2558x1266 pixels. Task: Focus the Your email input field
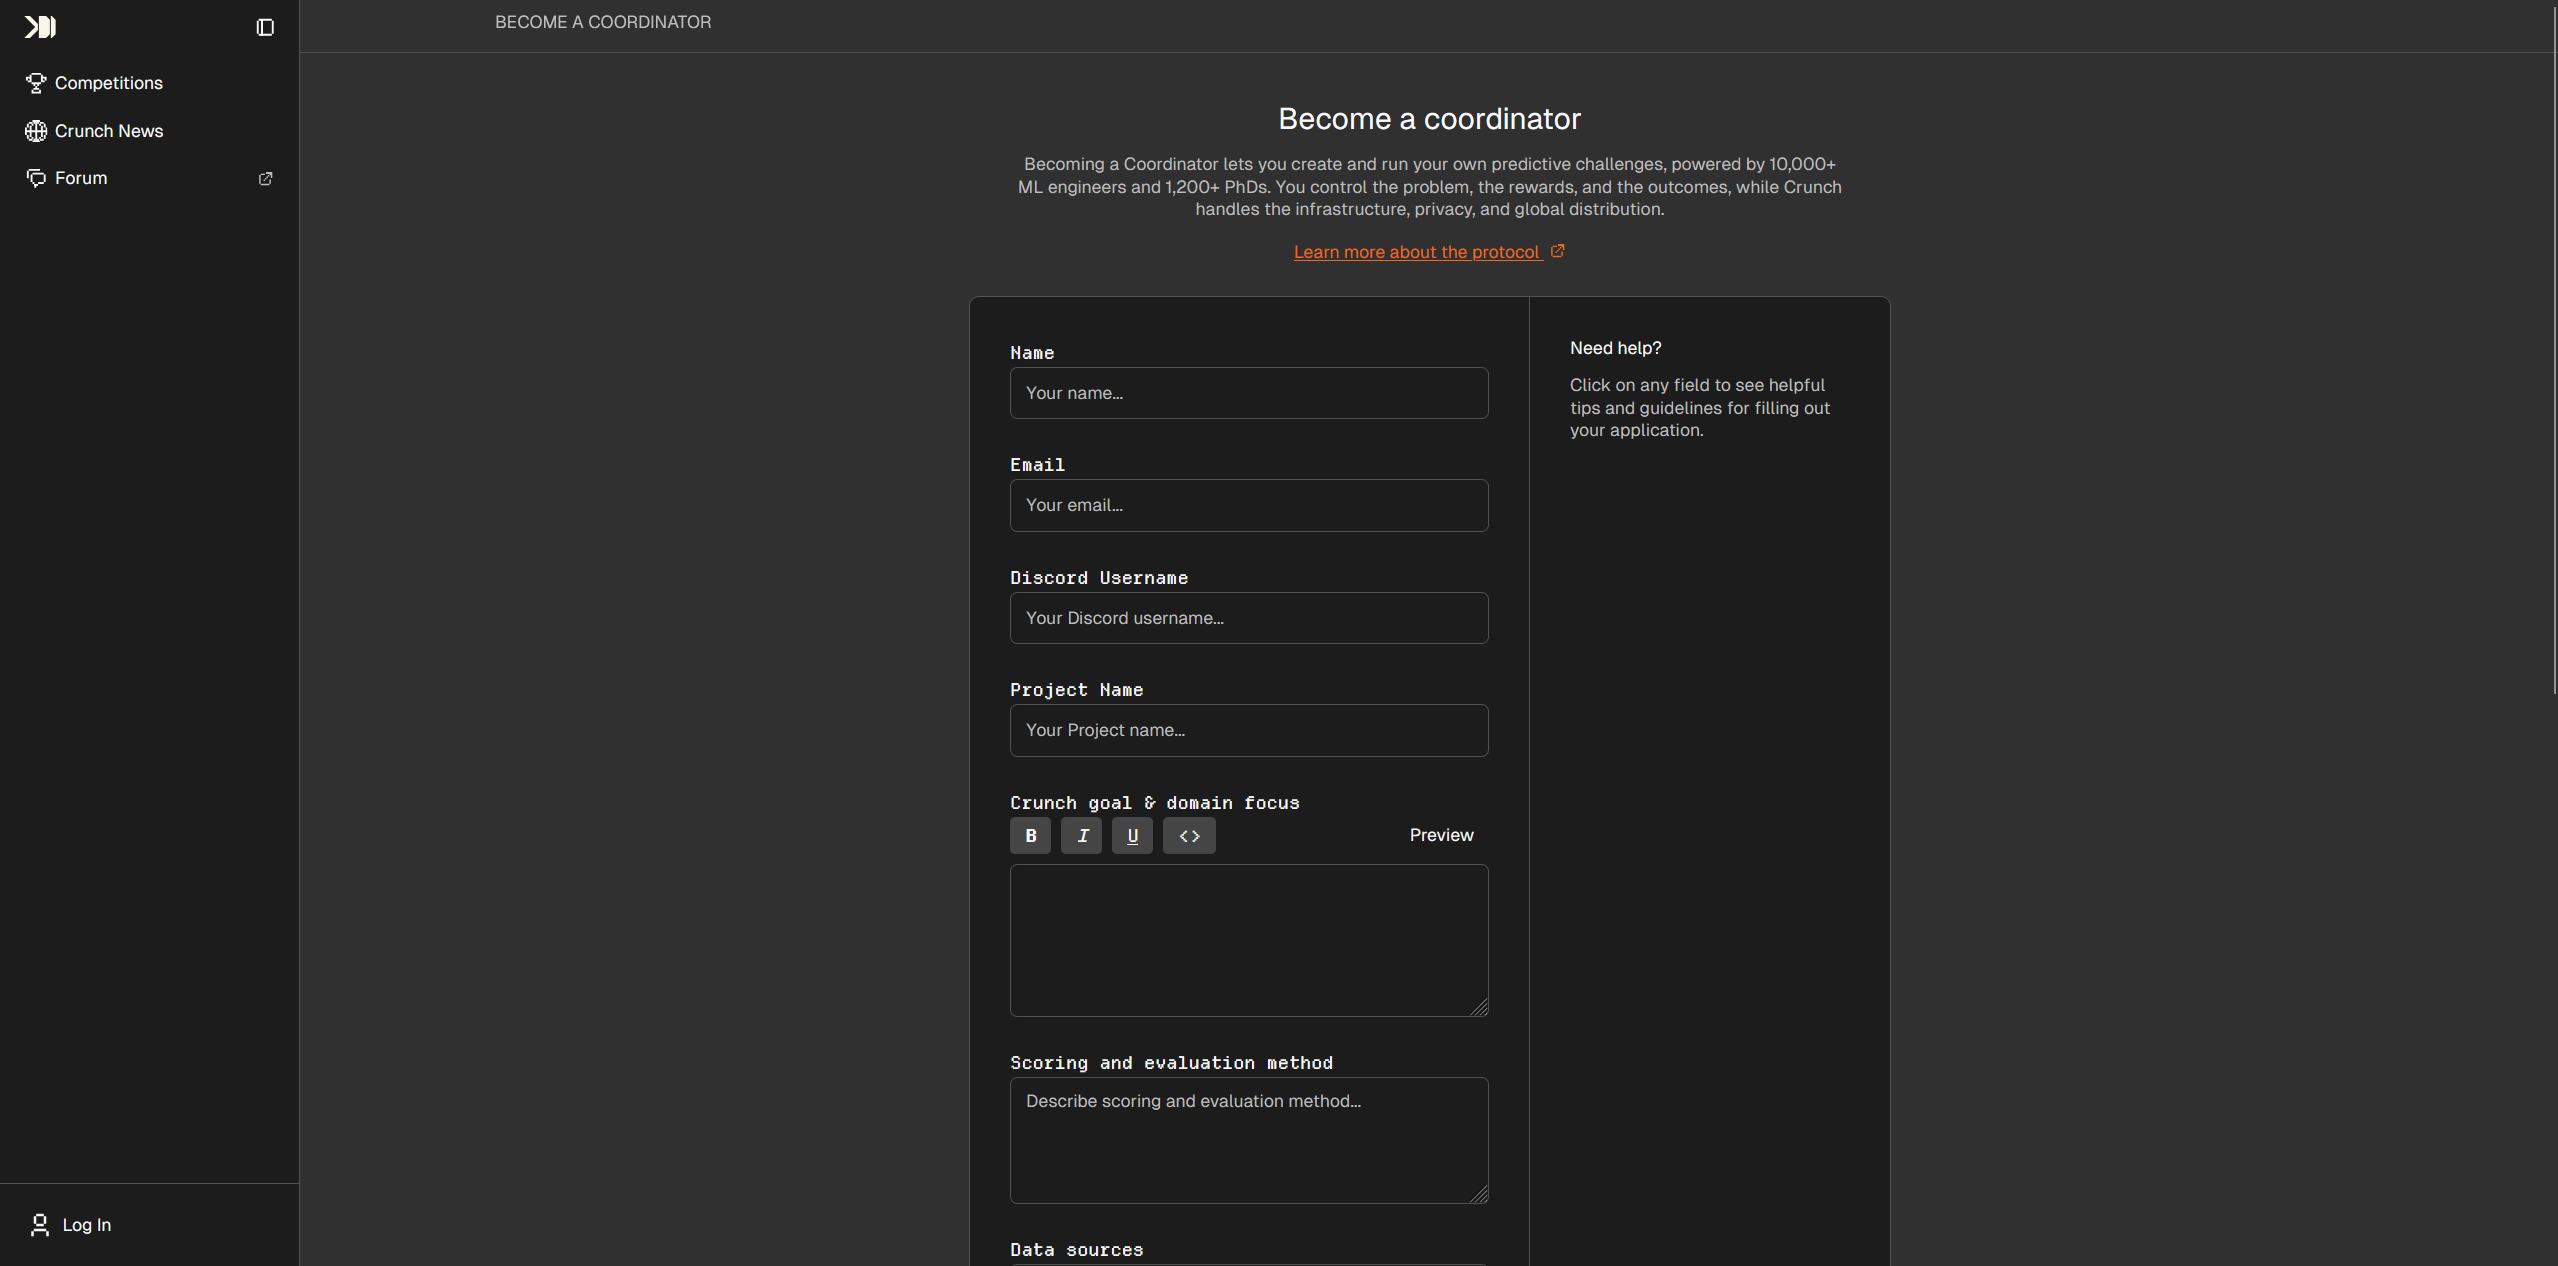1248,505
